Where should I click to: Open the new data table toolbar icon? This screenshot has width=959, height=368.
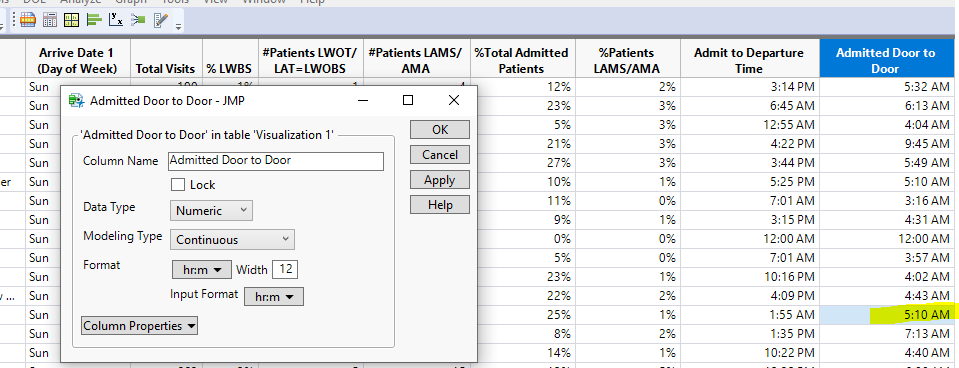(28, 20)
